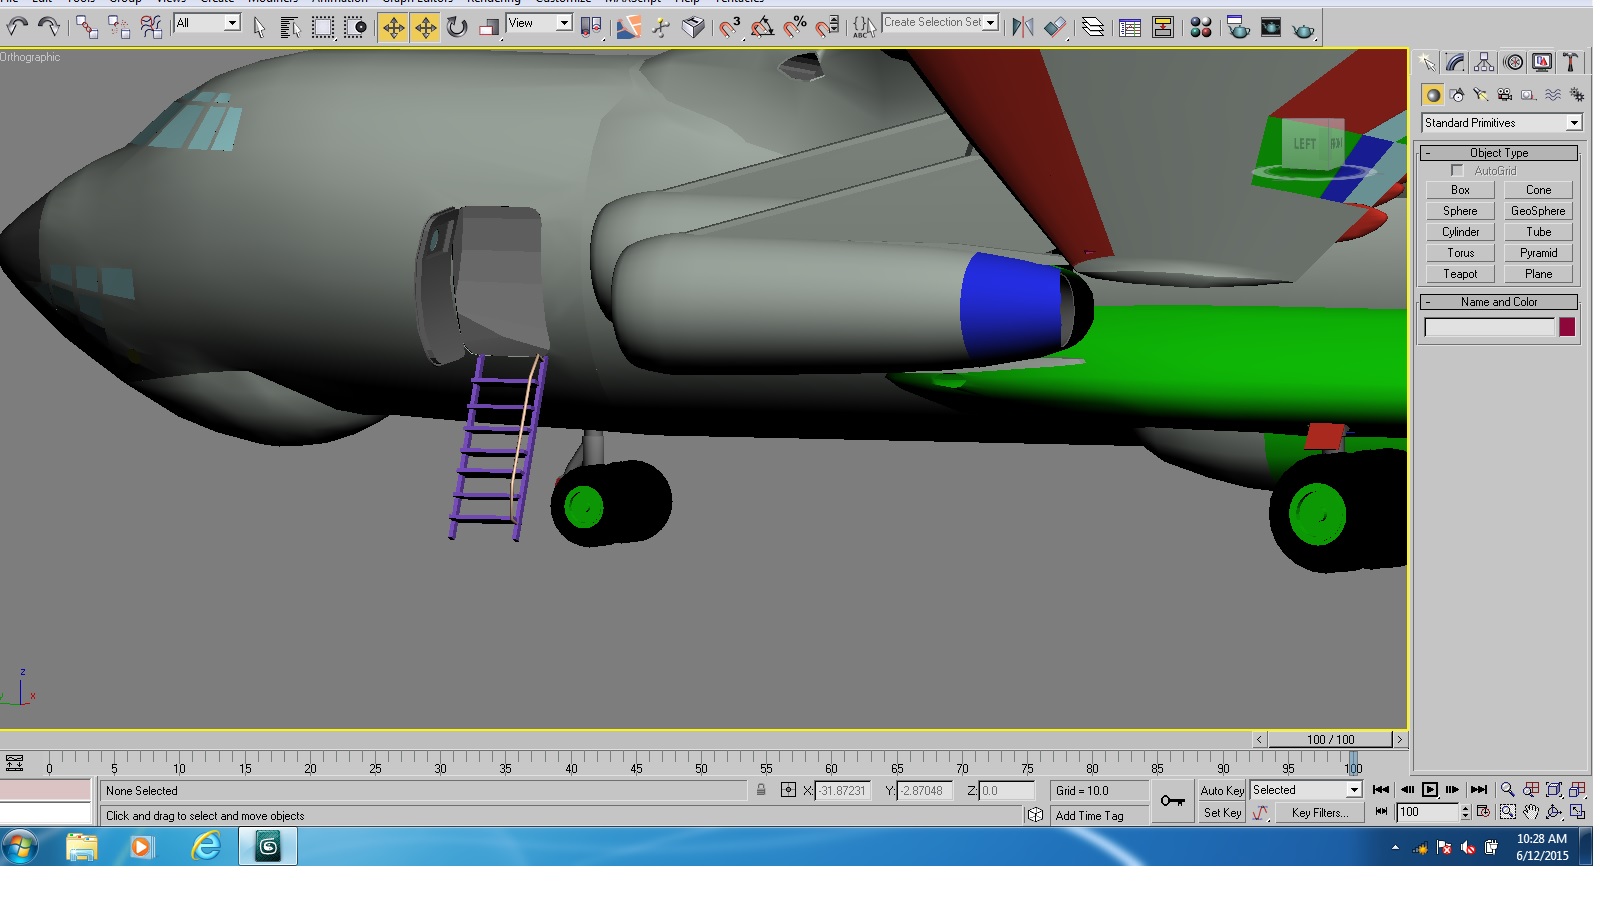Open the Material Editor icon

[x=1201, y=28]
